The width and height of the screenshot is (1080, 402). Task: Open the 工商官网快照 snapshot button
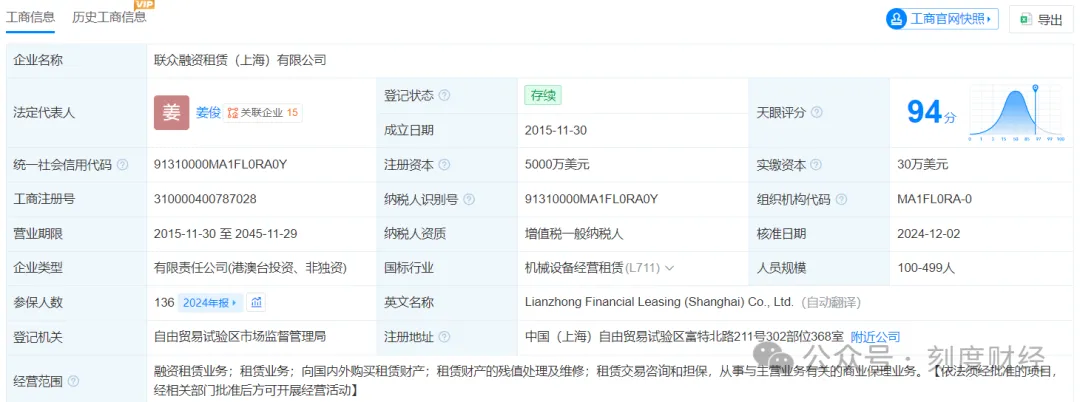[942, 19]
